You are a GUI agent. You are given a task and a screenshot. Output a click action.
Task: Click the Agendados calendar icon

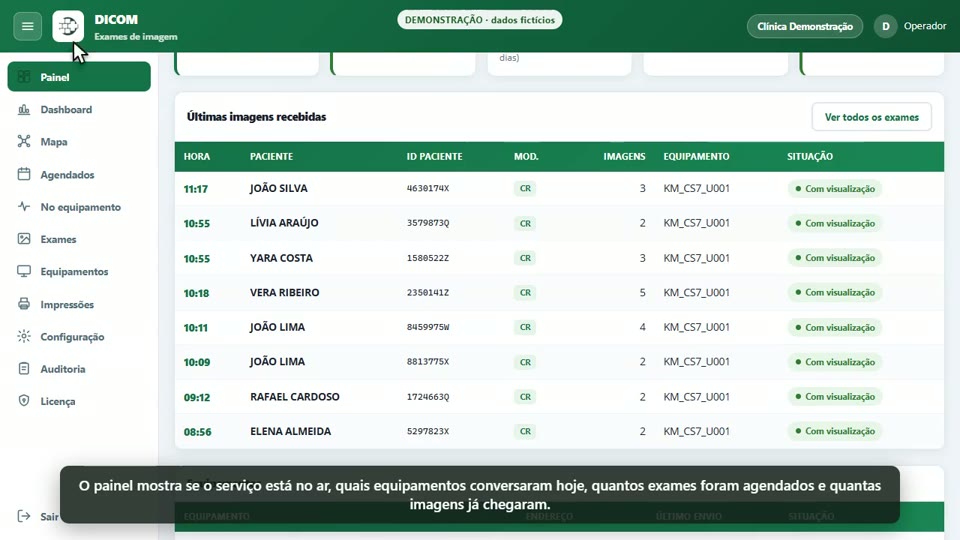pyautogui.click(x=24, y=174)
